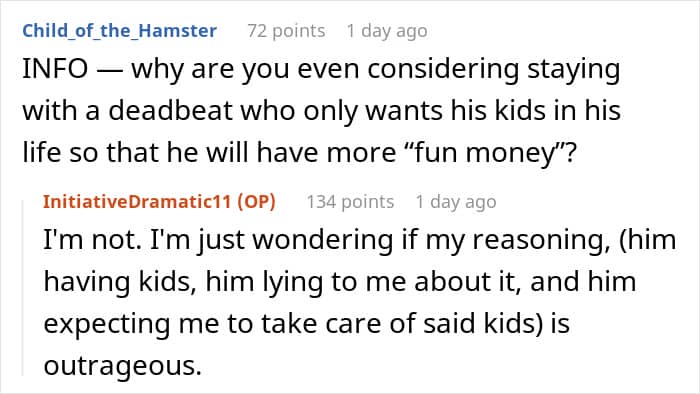The height and width of the screenshot is (394, 700).
Task: Click the 134 points score
Action: (x=350, y=202)
